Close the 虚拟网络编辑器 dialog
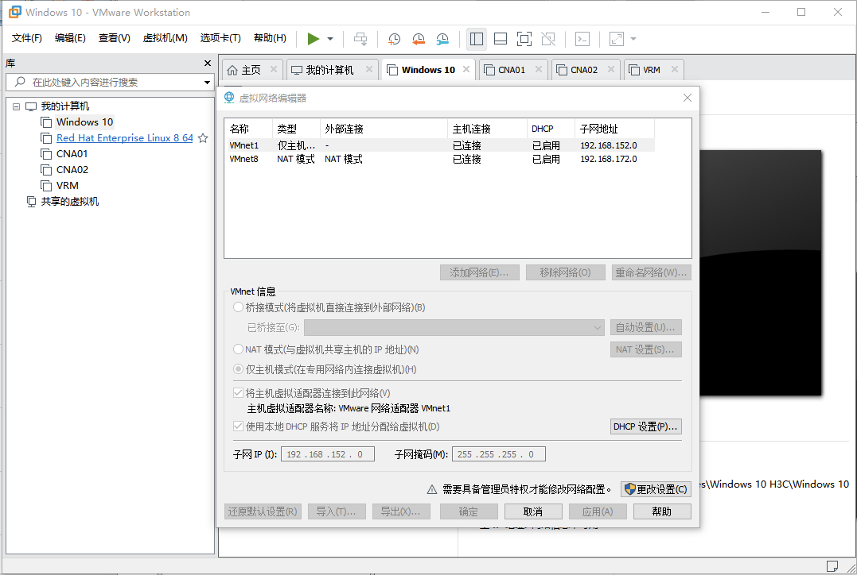This screenshot has height=576, width=858. click(x=687, y=98)
